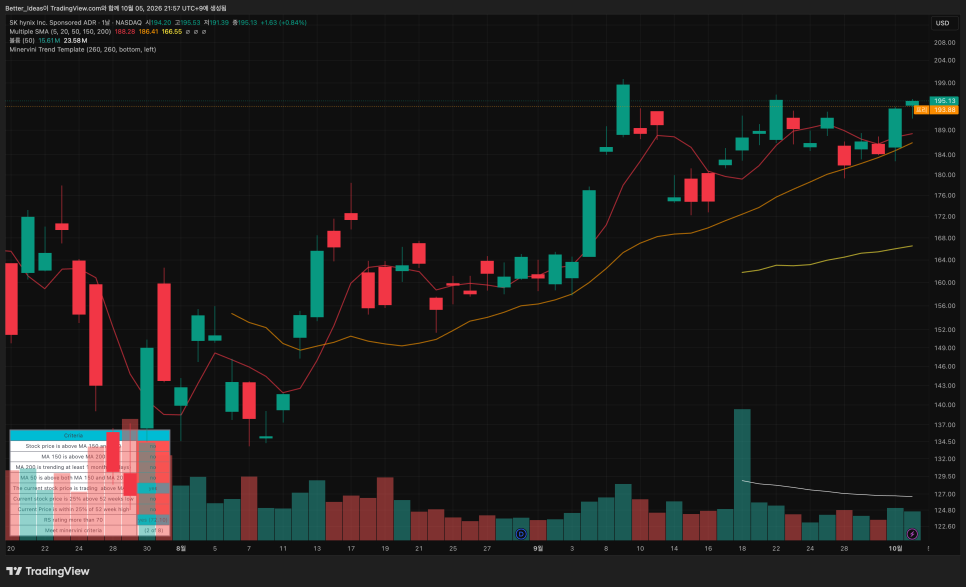Viewport: 966px width, 587px height.
Task: Open the USD currency selector
Action: point(943,23)
